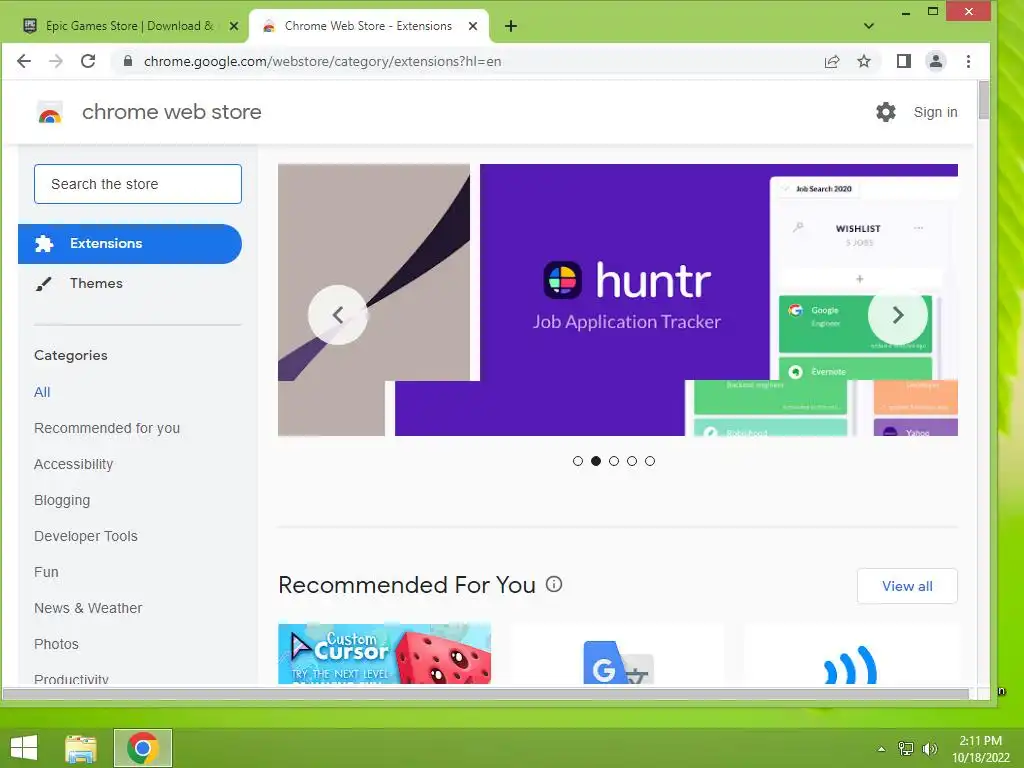Image resolution: width=1024 pixels, height=768 pixels.
Task: Select first carousel dot
Action: click(578, 461)
